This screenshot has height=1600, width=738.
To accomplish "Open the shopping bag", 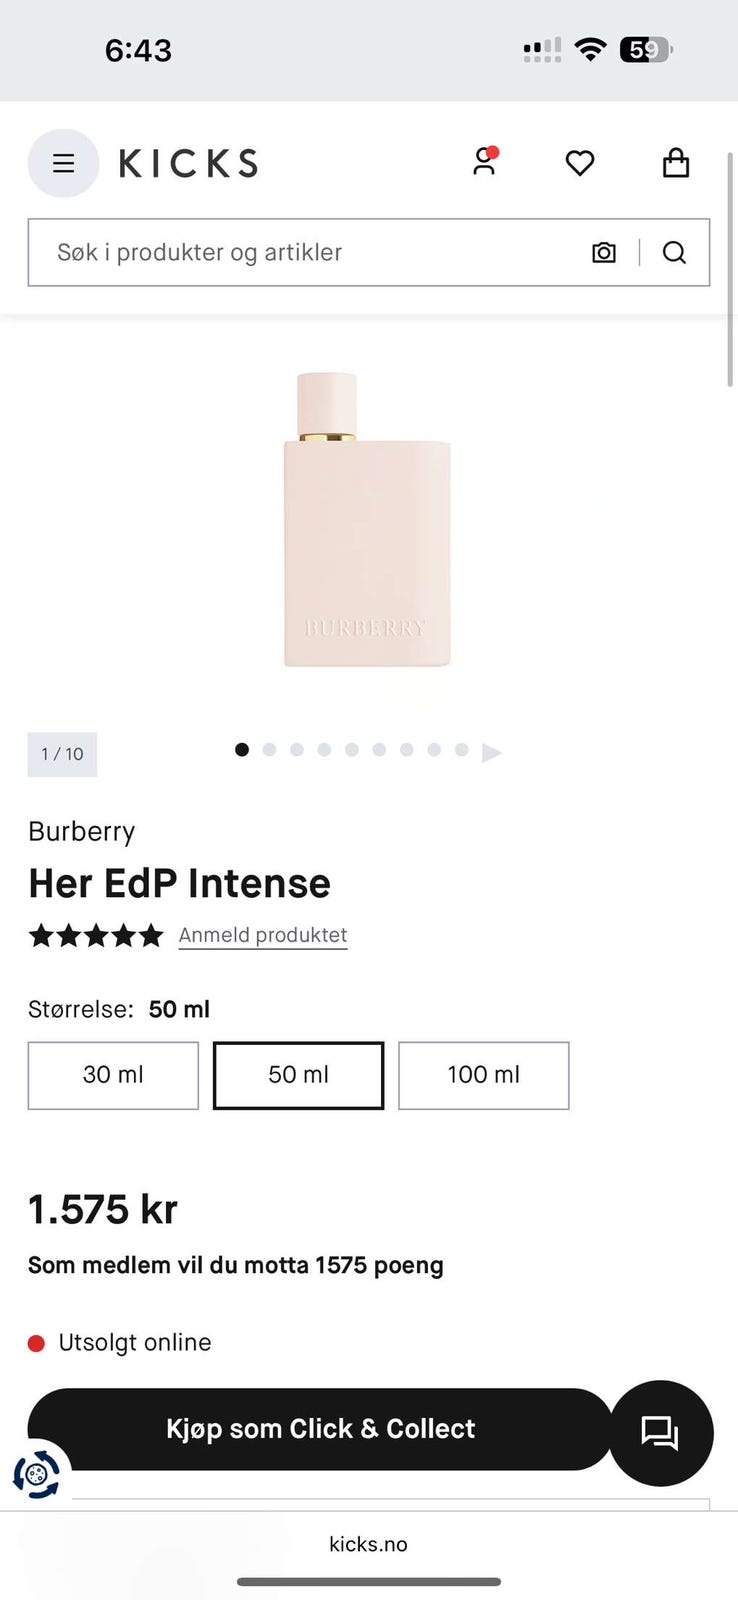I will coord(676,162).
